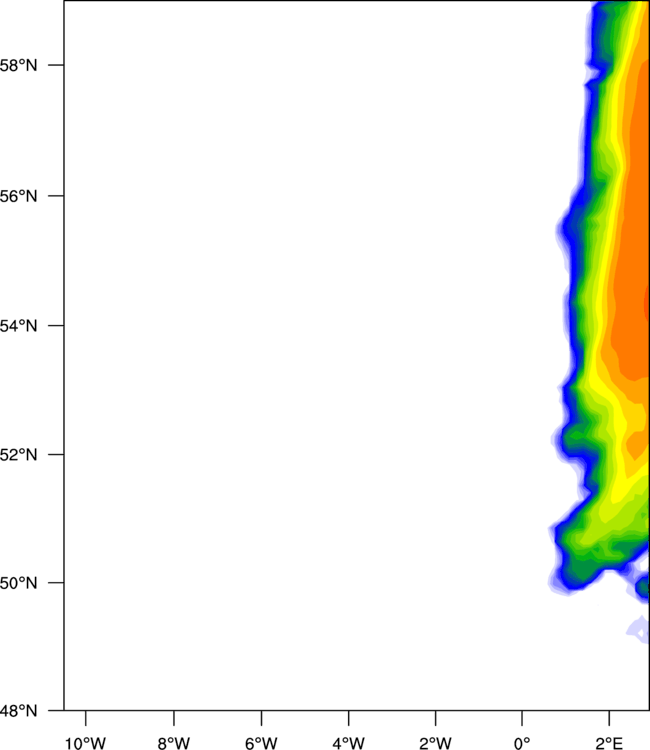
Task: Click the 58°N latitude label
Action: click(18, 65)
